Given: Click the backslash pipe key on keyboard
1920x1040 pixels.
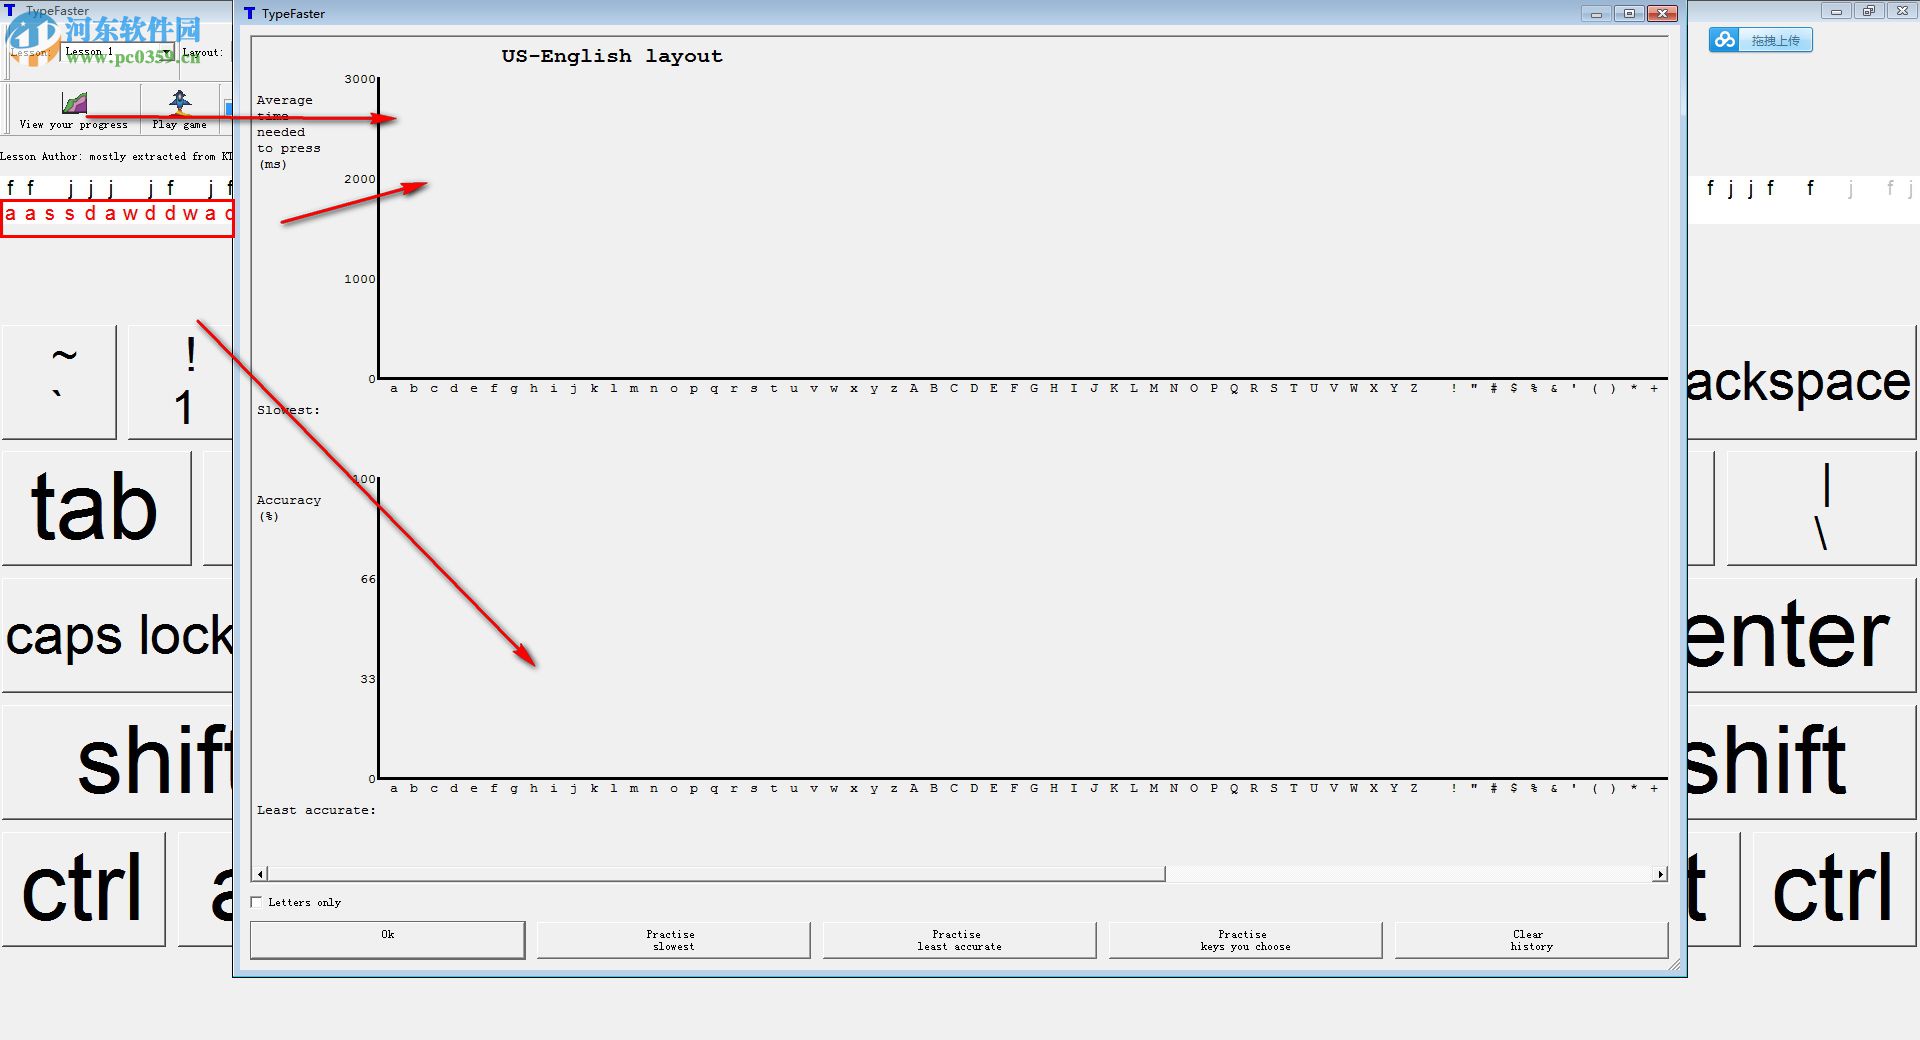Looking at the screenshot, I should point(1821,508).
